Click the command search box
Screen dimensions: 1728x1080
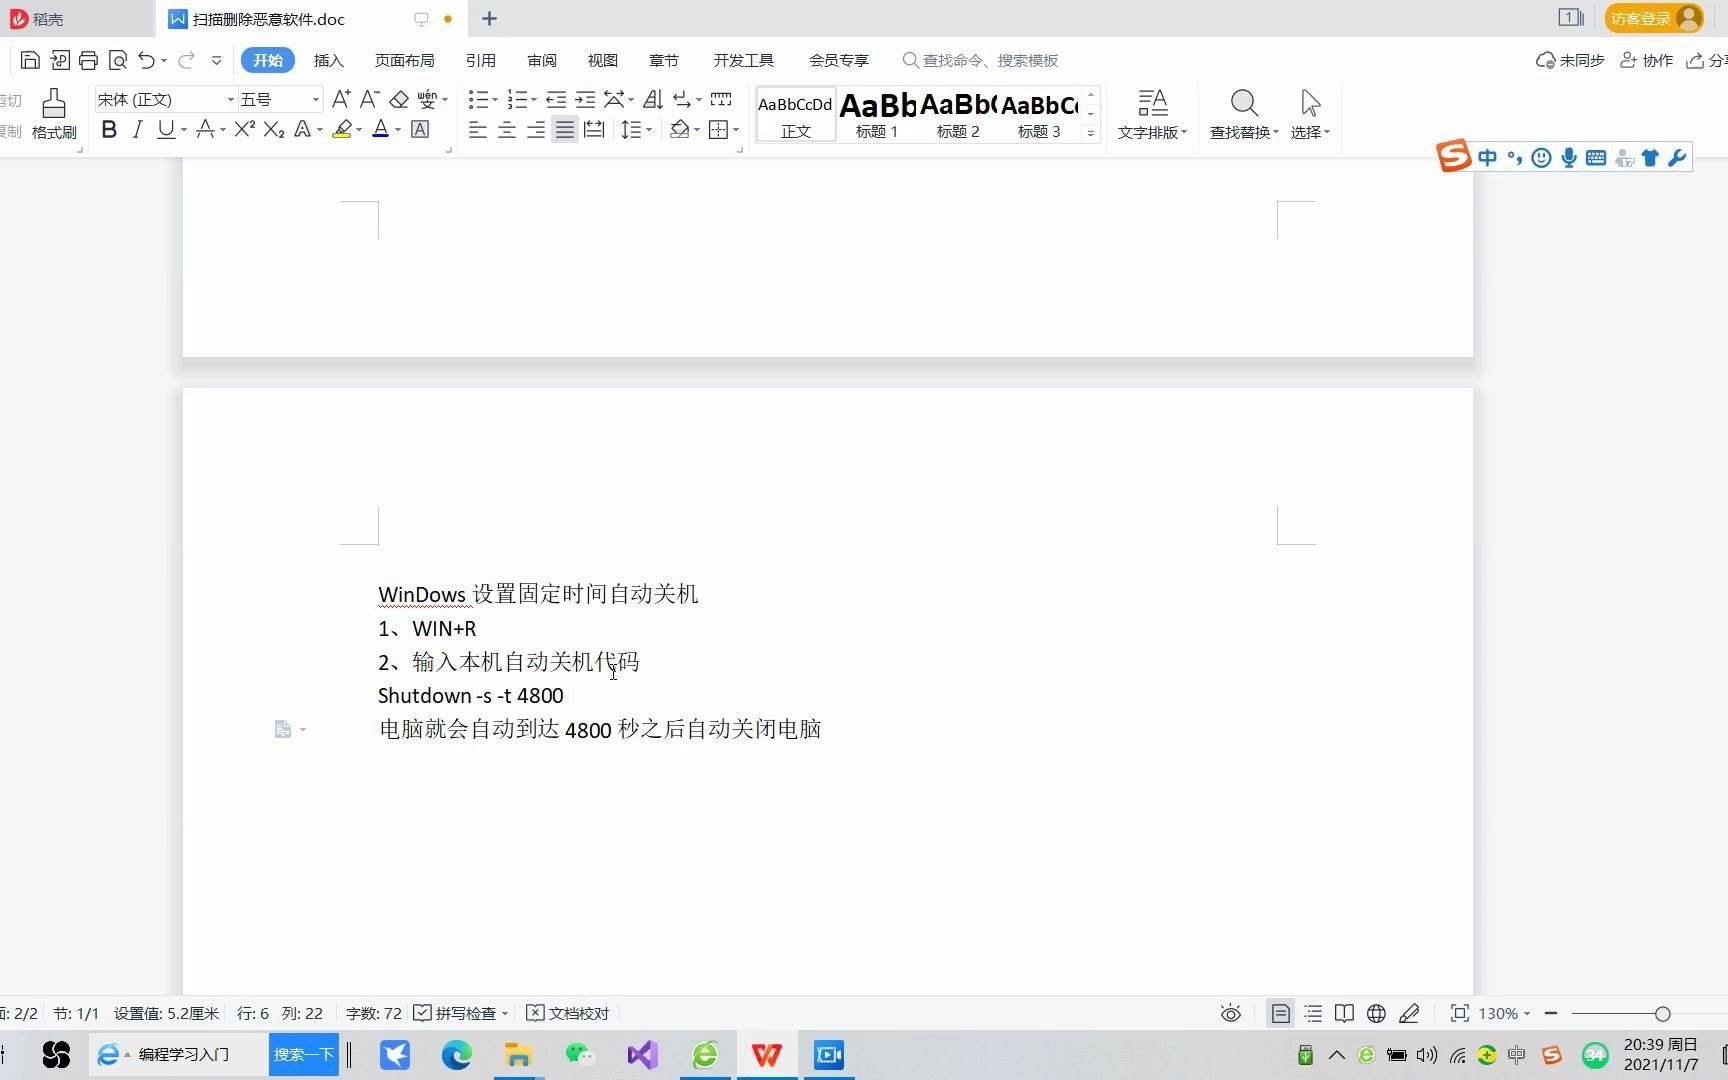tap(980, 60)
